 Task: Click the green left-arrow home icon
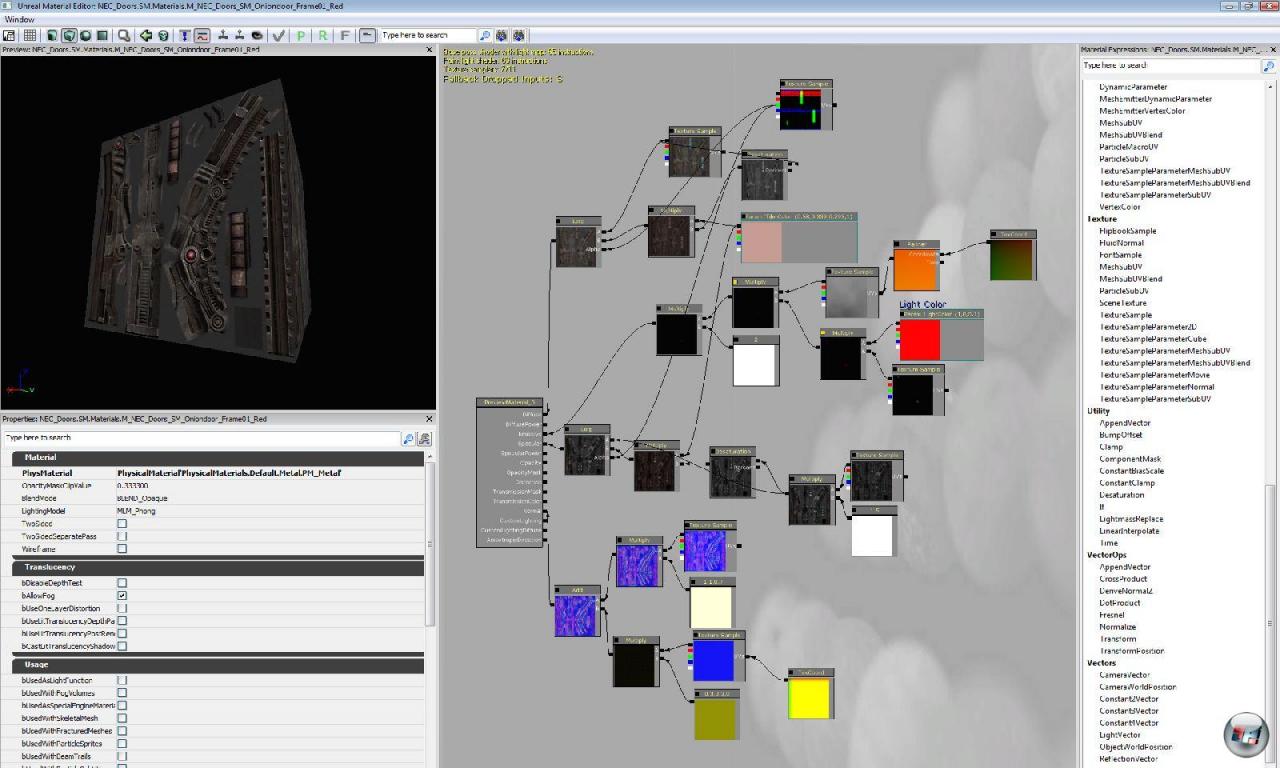coord(146,35)
